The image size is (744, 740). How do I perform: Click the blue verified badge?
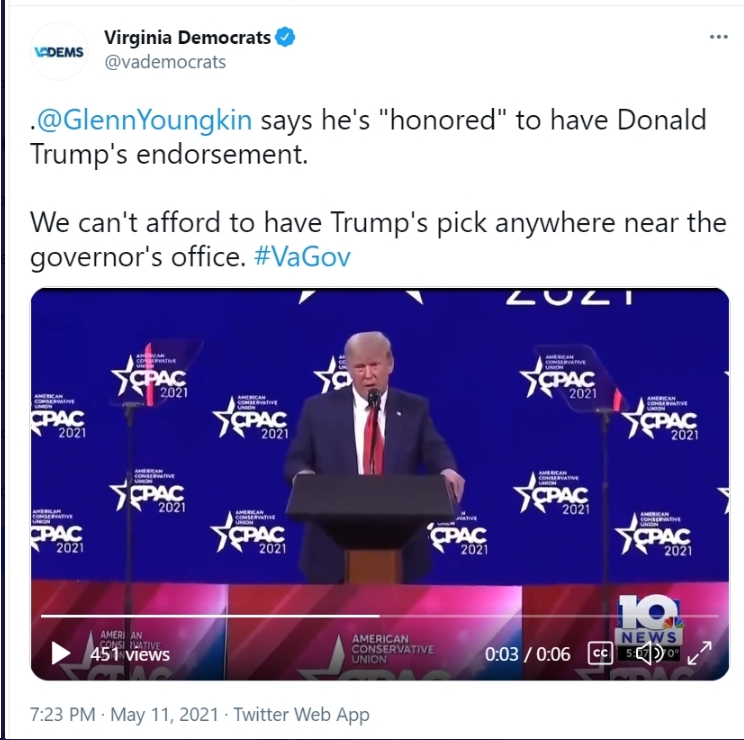[285, 37]
